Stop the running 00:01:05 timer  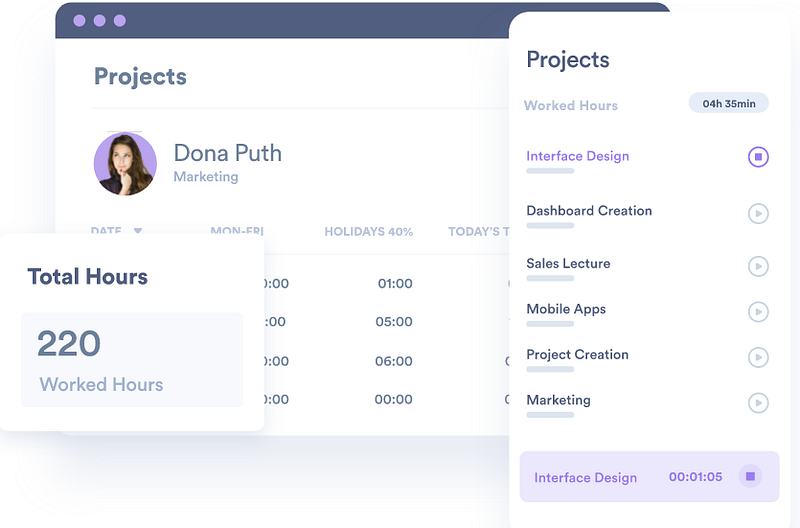(750, 477)
